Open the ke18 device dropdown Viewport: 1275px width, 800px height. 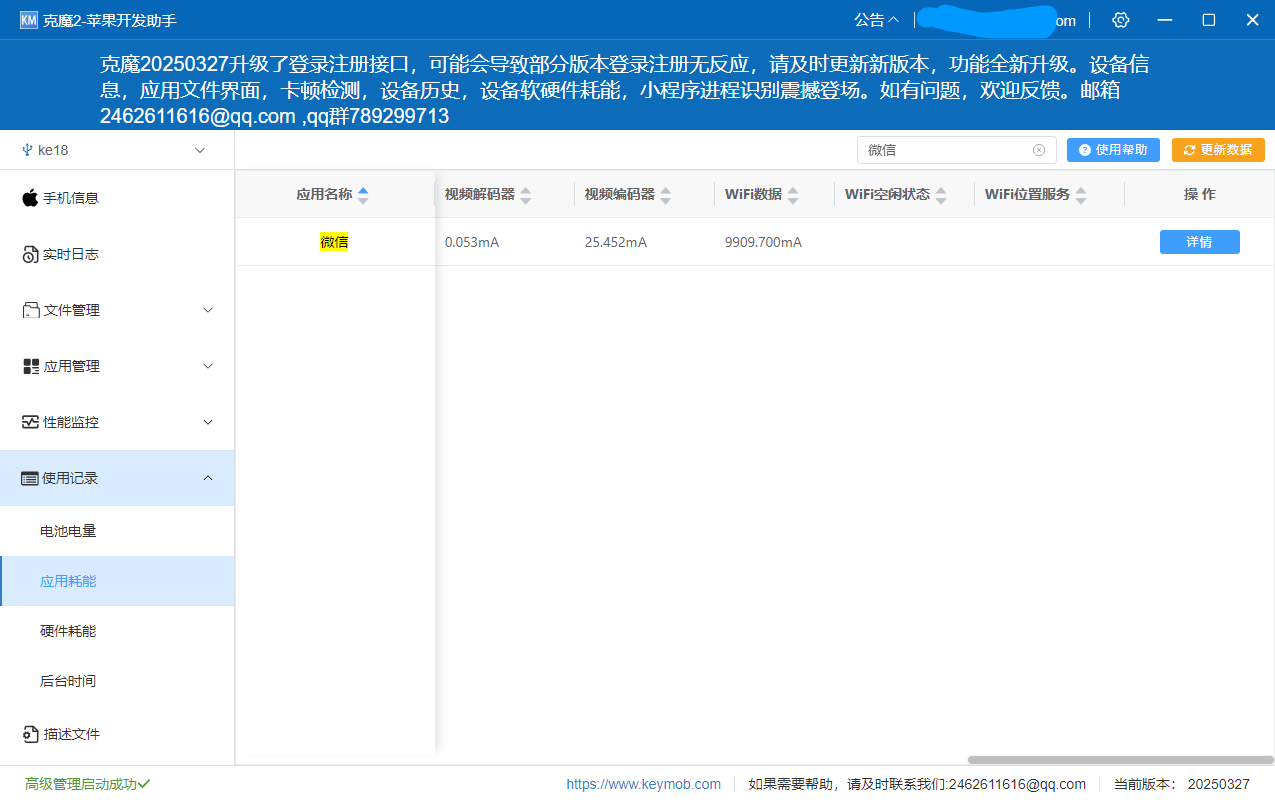pyautogui.click(x=117, y=150)
